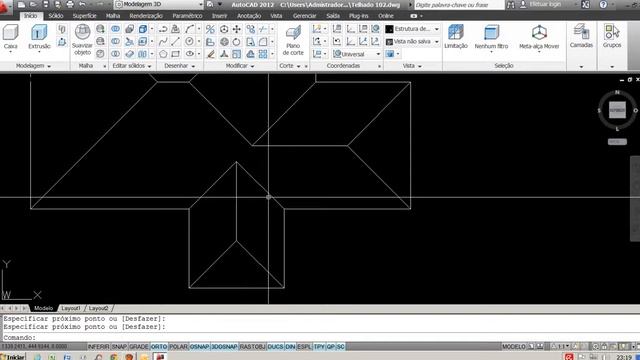The image size is (640, 360).
Task: Click the Efetuar login button
Action: pyautogui.click(x=545, y=4)
